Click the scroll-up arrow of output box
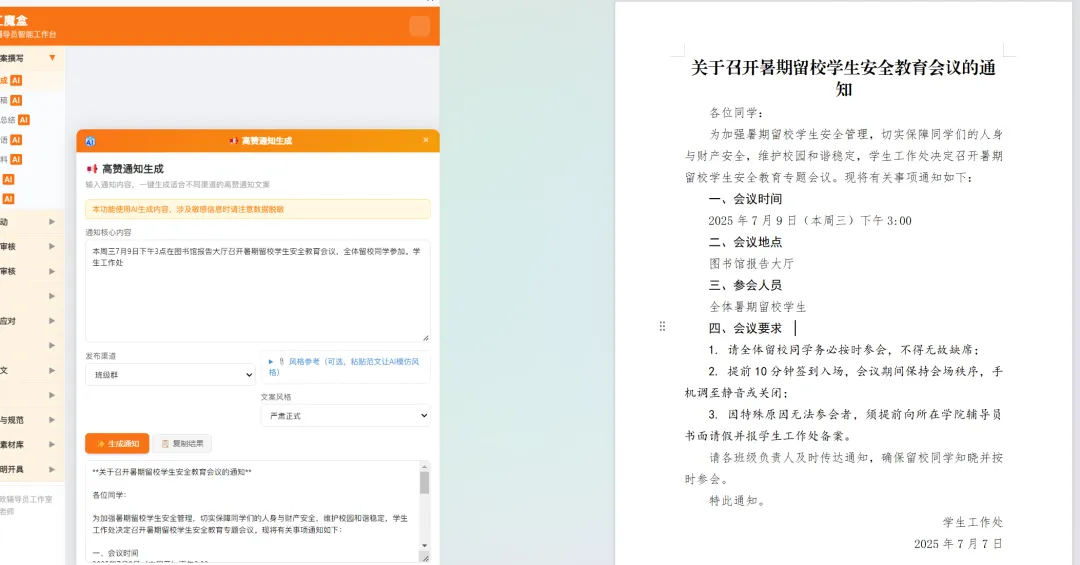The height and width of the screenshot is (565, 1080). tap(424, 466)
